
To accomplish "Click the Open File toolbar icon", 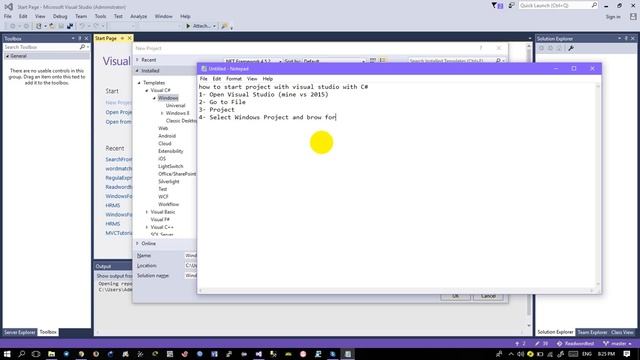I will 52,26.
